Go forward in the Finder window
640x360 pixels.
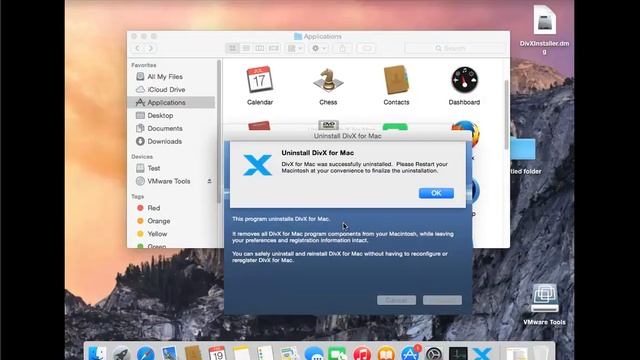pyautogui.click(x=151, y=48)
